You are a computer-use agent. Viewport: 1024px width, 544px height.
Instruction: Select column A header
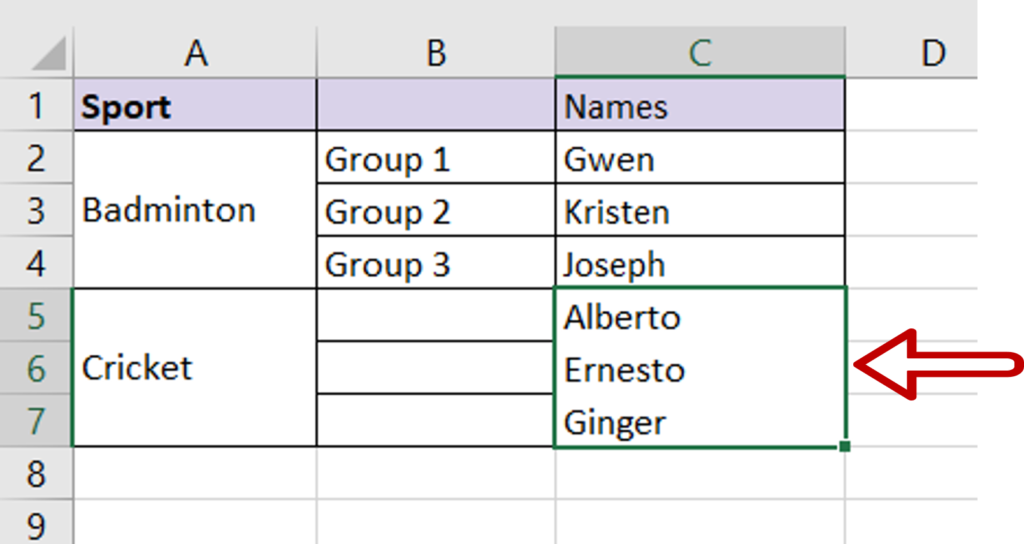point(195,52)
